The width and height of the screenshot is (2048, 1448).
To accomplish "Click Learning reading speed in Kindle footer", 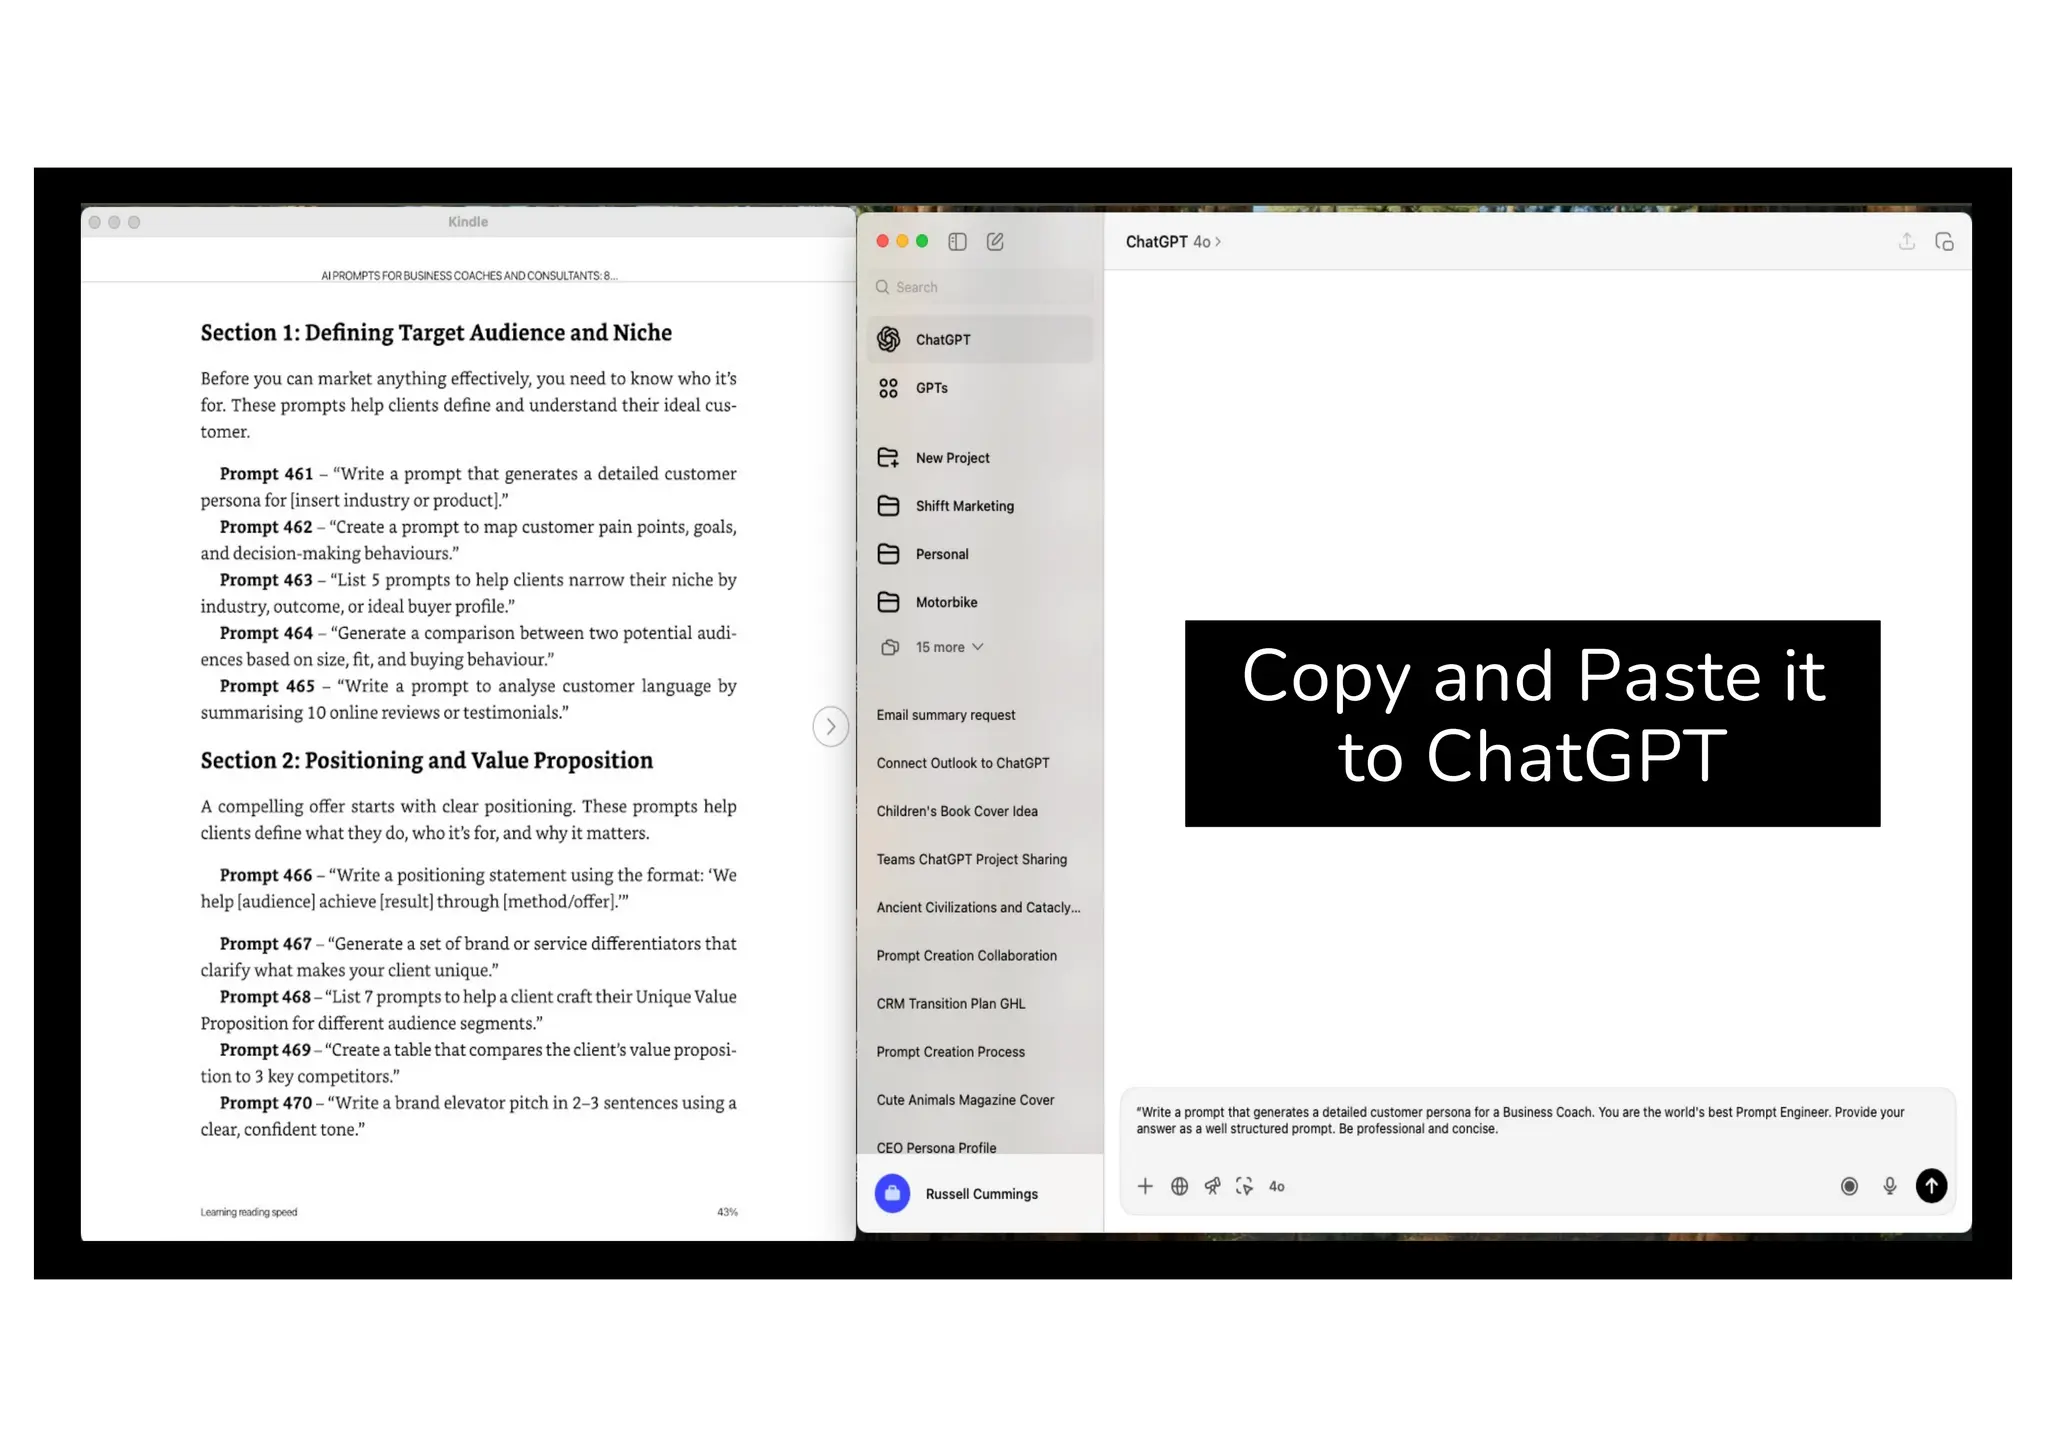I will click(248, 1212).
